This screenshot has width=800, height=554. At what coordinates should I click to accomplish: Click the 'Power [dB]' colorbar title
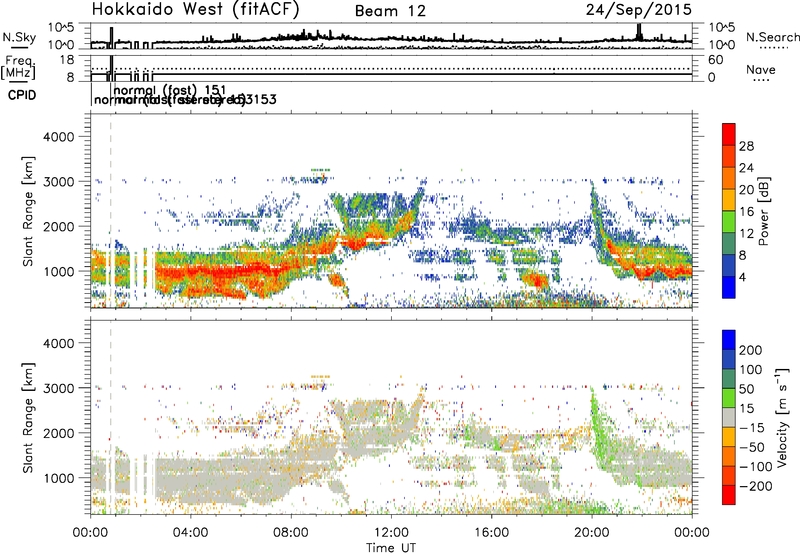pyautogui.click(x=763, y=211)
